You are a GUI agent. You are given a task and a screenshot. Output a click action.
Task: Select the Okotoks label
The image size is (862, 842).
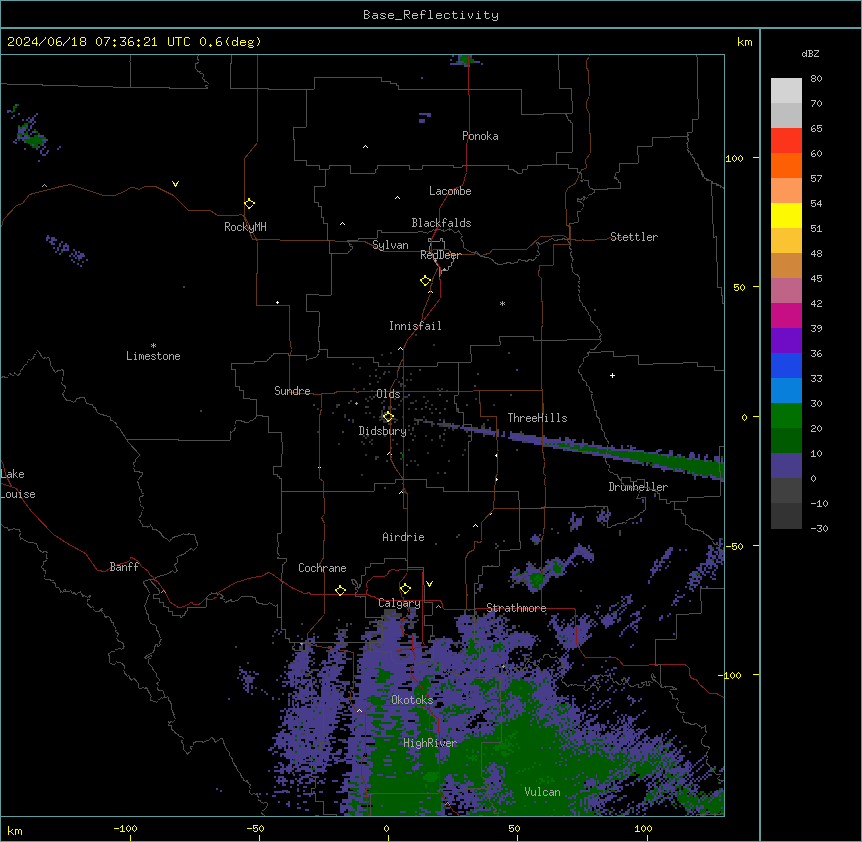412,700
